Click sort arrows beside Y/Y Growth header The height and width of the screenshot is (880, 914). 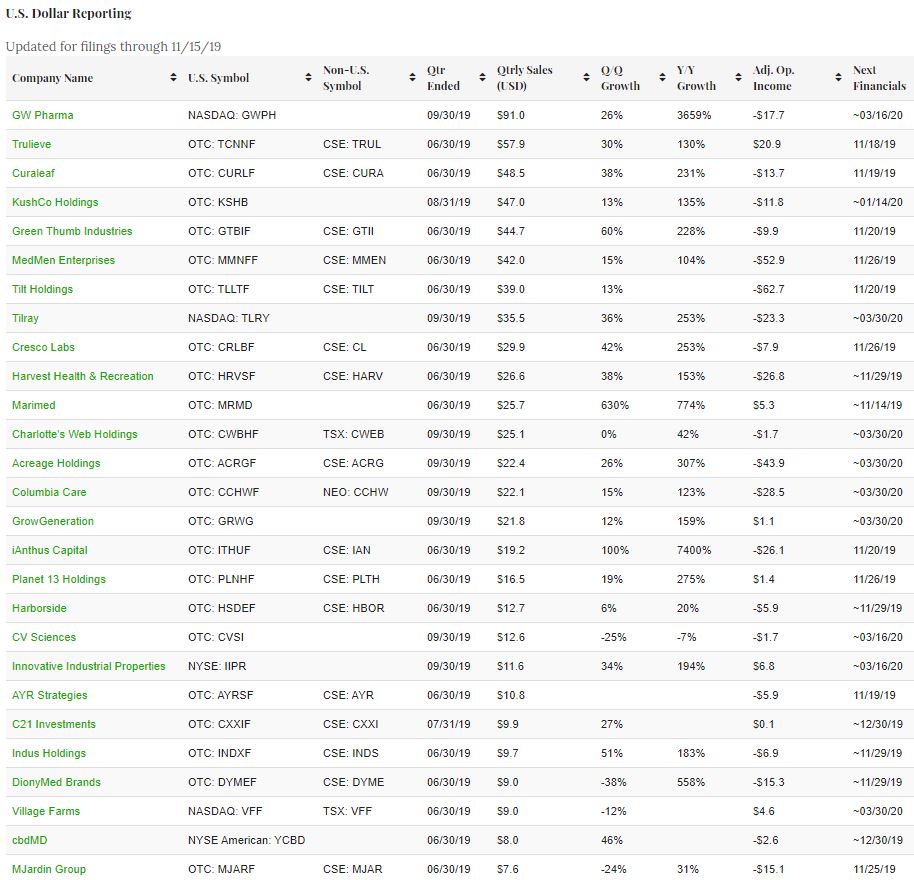point(737,78)
